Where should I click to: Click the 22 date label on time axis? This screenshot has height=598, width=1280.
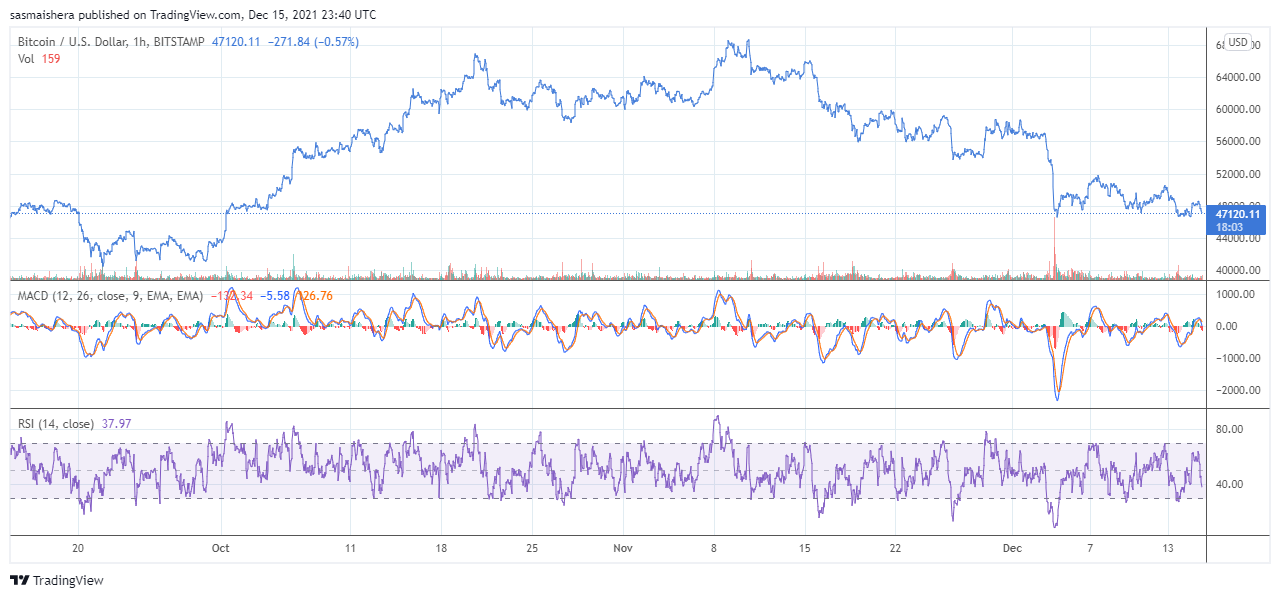pyautogui.click(x=896, y=548)
